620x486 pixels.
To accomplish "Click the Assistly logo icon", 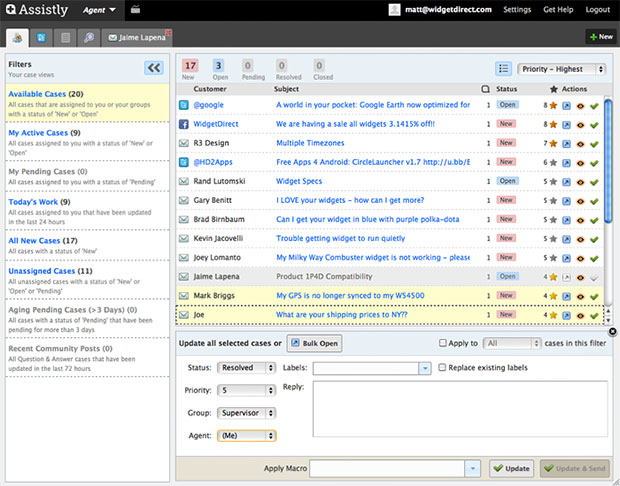I will (x=11, y=9).
